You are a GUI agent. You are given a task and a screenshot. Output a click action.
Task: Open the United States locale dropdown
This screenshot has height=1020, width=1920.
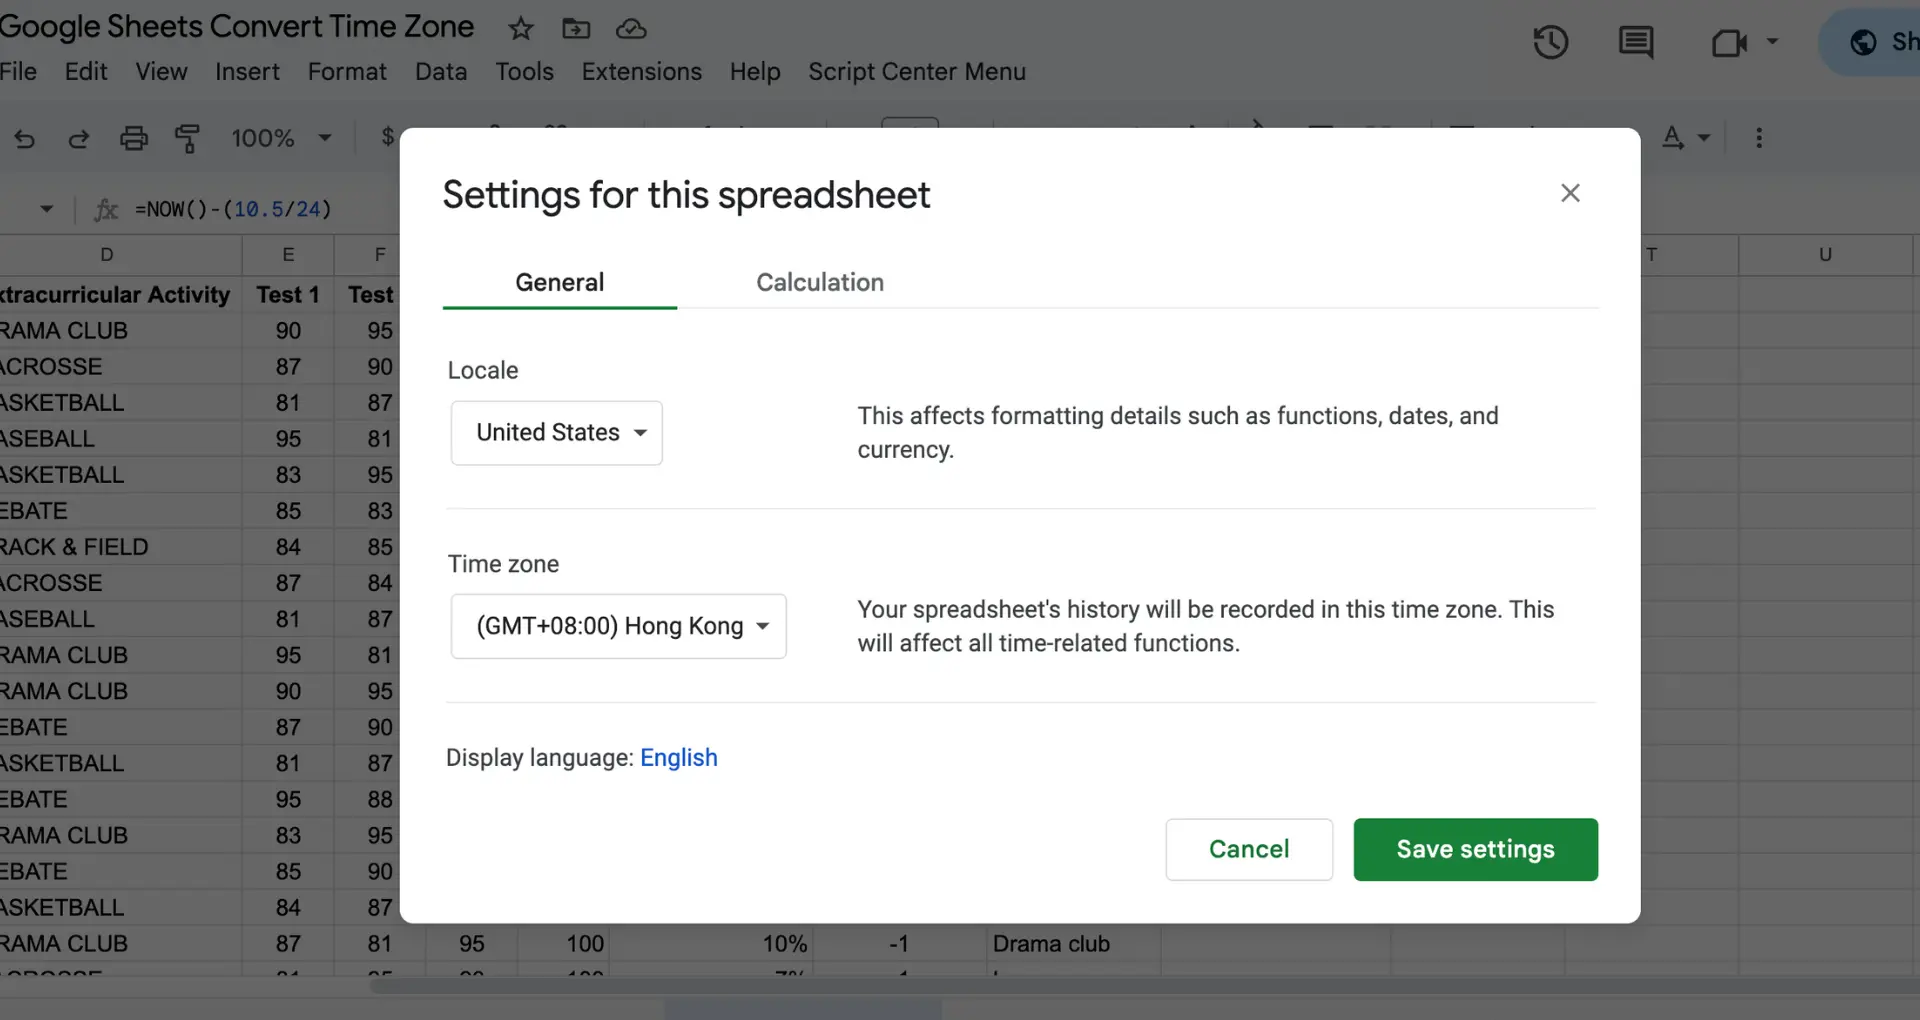557,433
